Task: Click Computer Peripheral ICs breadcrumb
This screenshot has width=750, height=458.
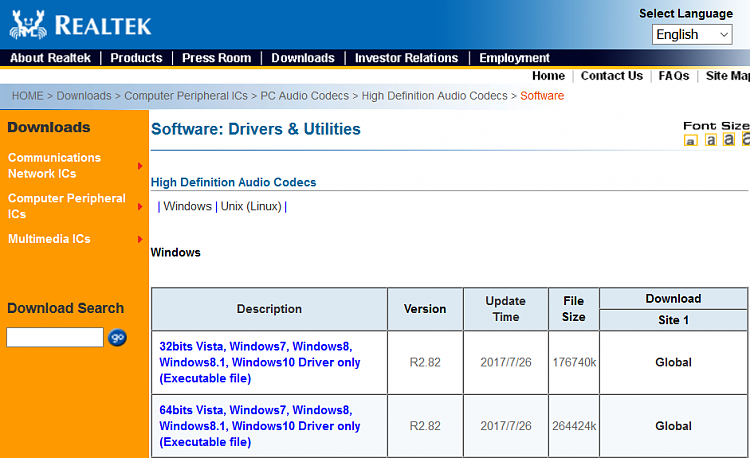Action: pyautogui.click(x=186, y=96)
